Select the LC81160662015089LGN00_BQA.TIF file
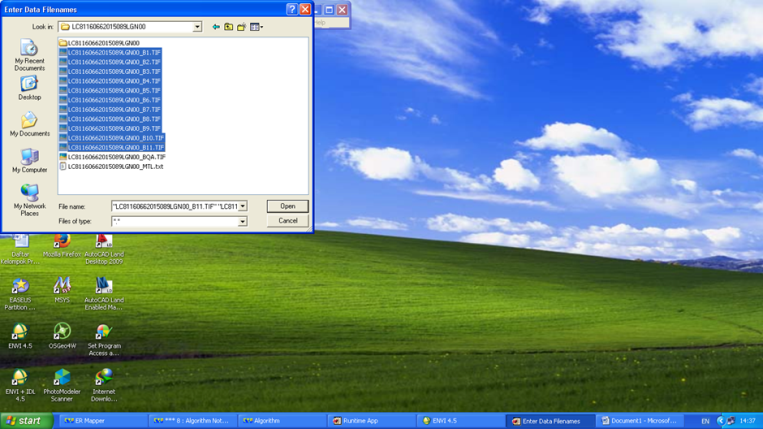Screen dimensions: 763x429 pyautogui.click(x=112, y=157)
